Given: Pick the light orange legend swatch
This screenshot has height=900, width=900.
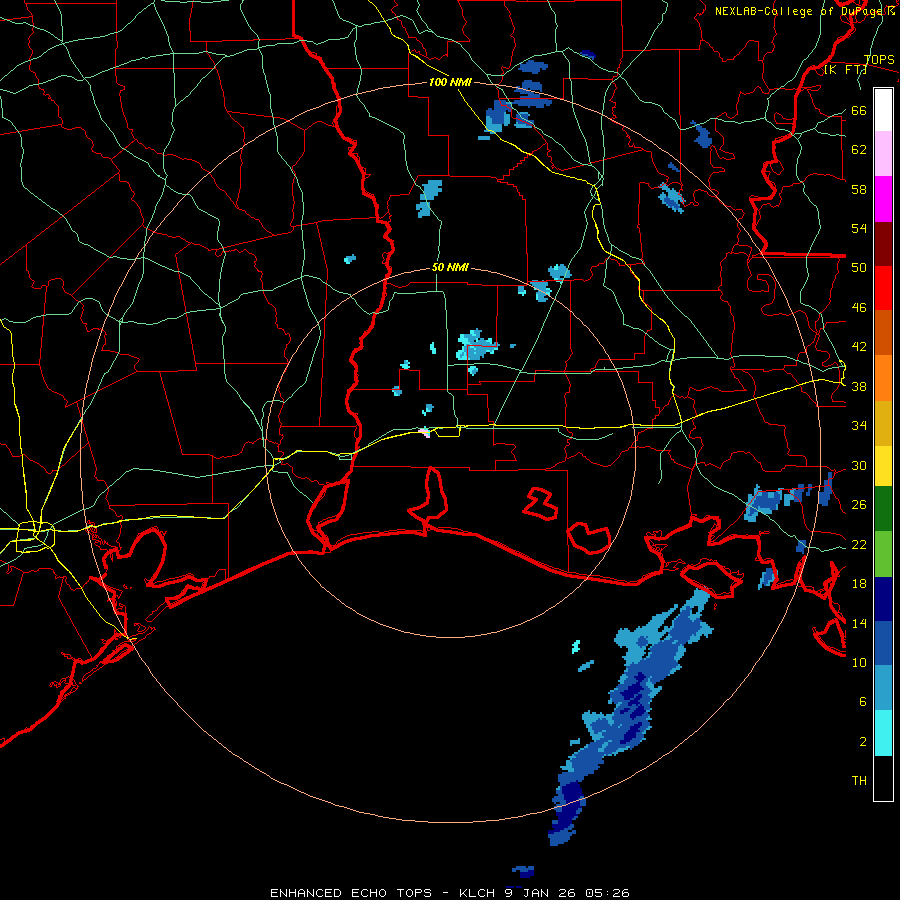Looking at the screenshot, I should click(x=883, y=378).
